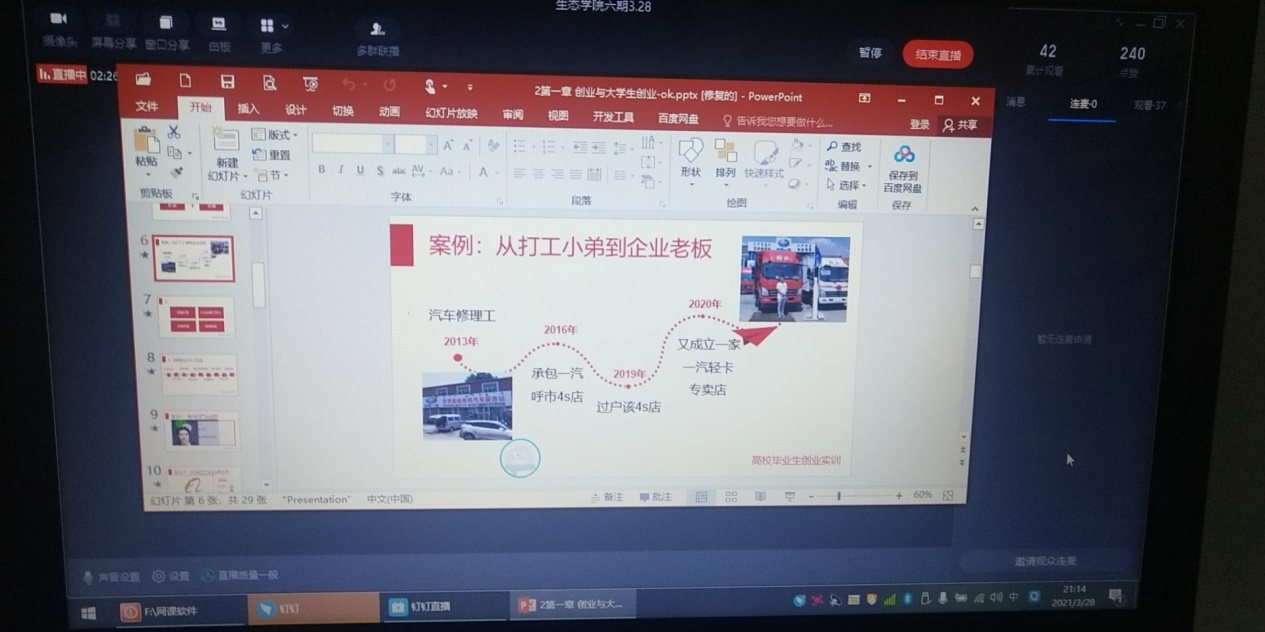This screenshot has width=1265, height=632.
Task: Click the Cut scissors icon
Action: click(174, 132)
